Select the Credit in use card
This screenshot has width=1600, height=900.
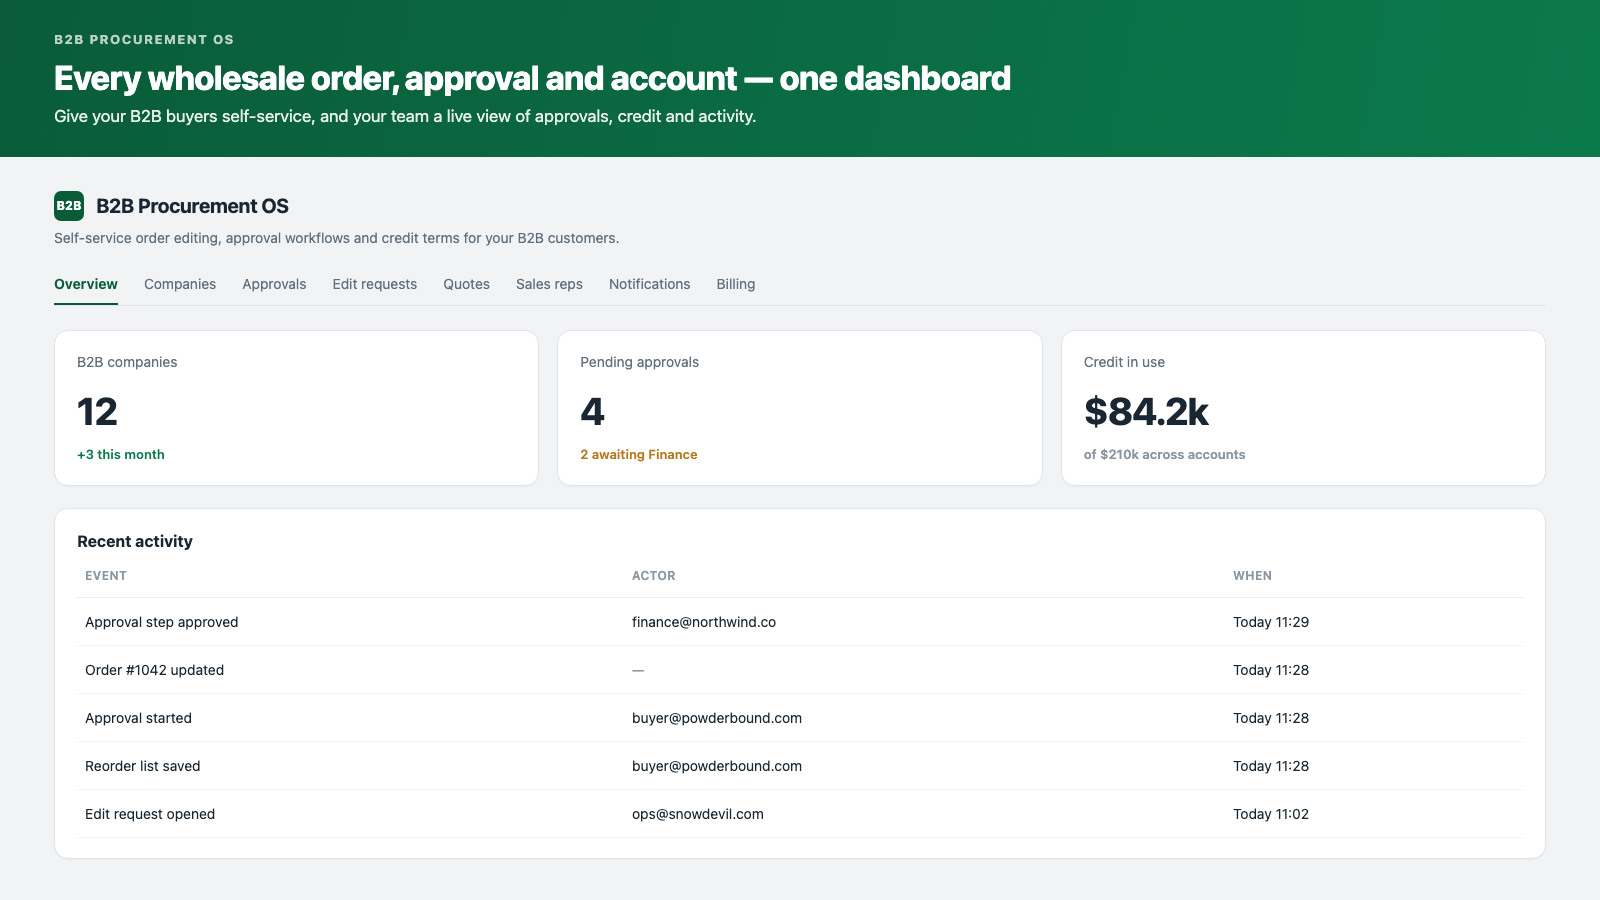[x=1303, y=408]
